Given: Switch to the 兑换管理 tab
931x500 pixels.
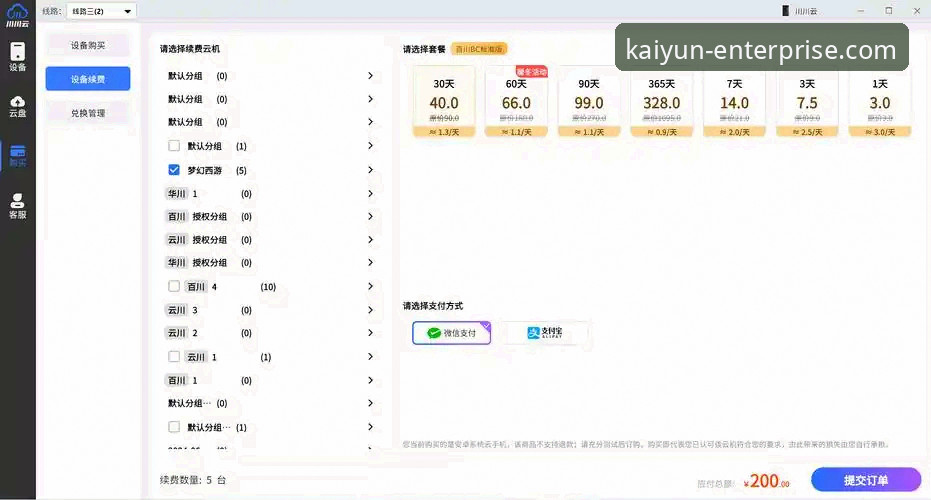Looking at the screenshot, I should tap(88, 113).
